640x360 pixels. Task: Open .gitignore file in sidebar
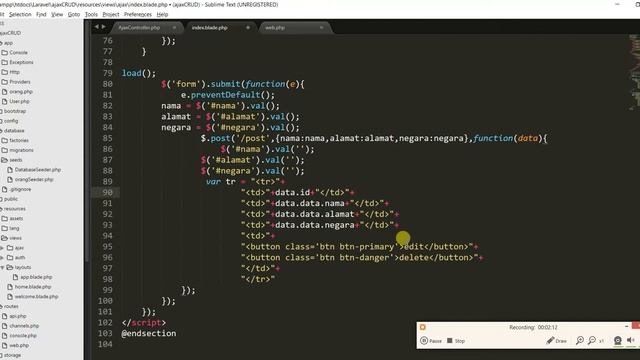[17, 189]
